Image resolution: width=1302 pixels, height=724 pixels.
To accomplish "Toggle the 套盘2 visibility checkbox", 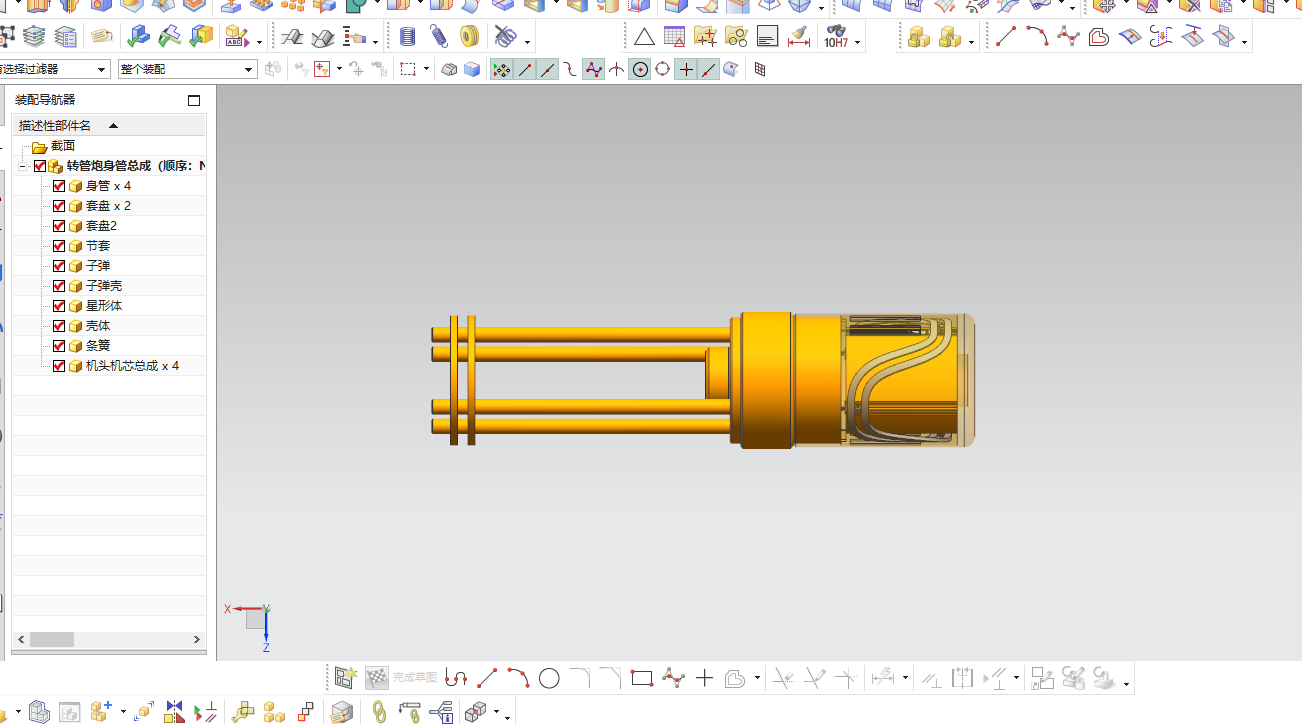I will click(59, 226).
